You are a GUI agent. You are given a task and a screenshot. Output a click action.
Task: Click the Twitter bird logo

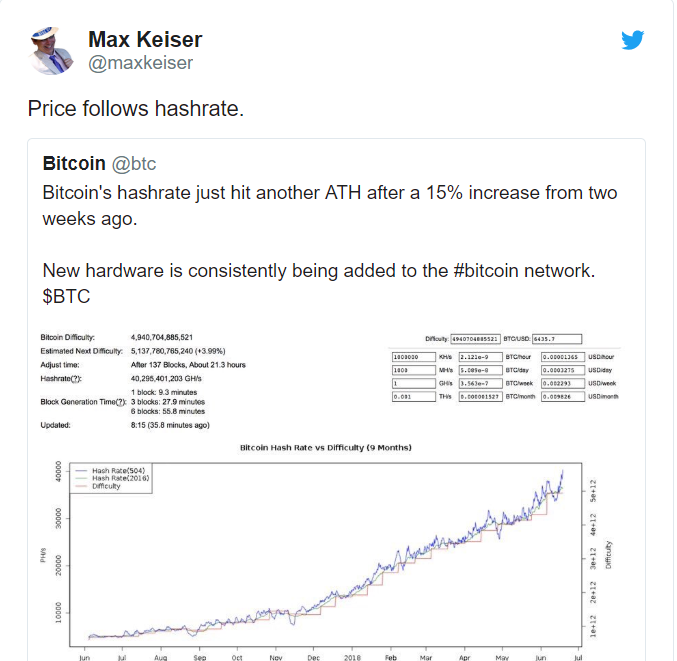(x=632, y=41)
